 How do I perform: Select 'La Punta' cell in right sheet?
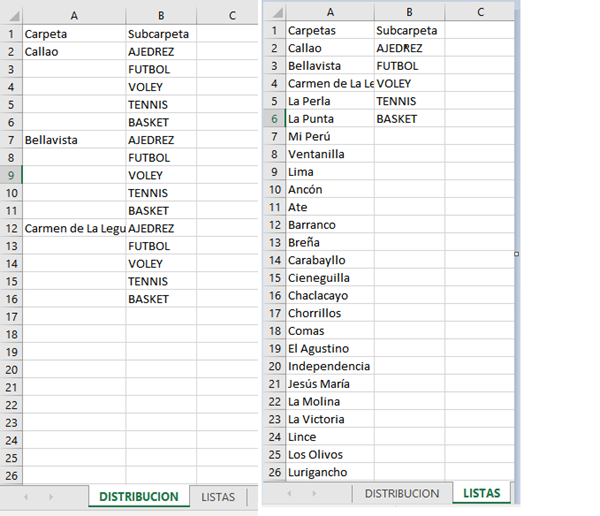pos(330,119)
